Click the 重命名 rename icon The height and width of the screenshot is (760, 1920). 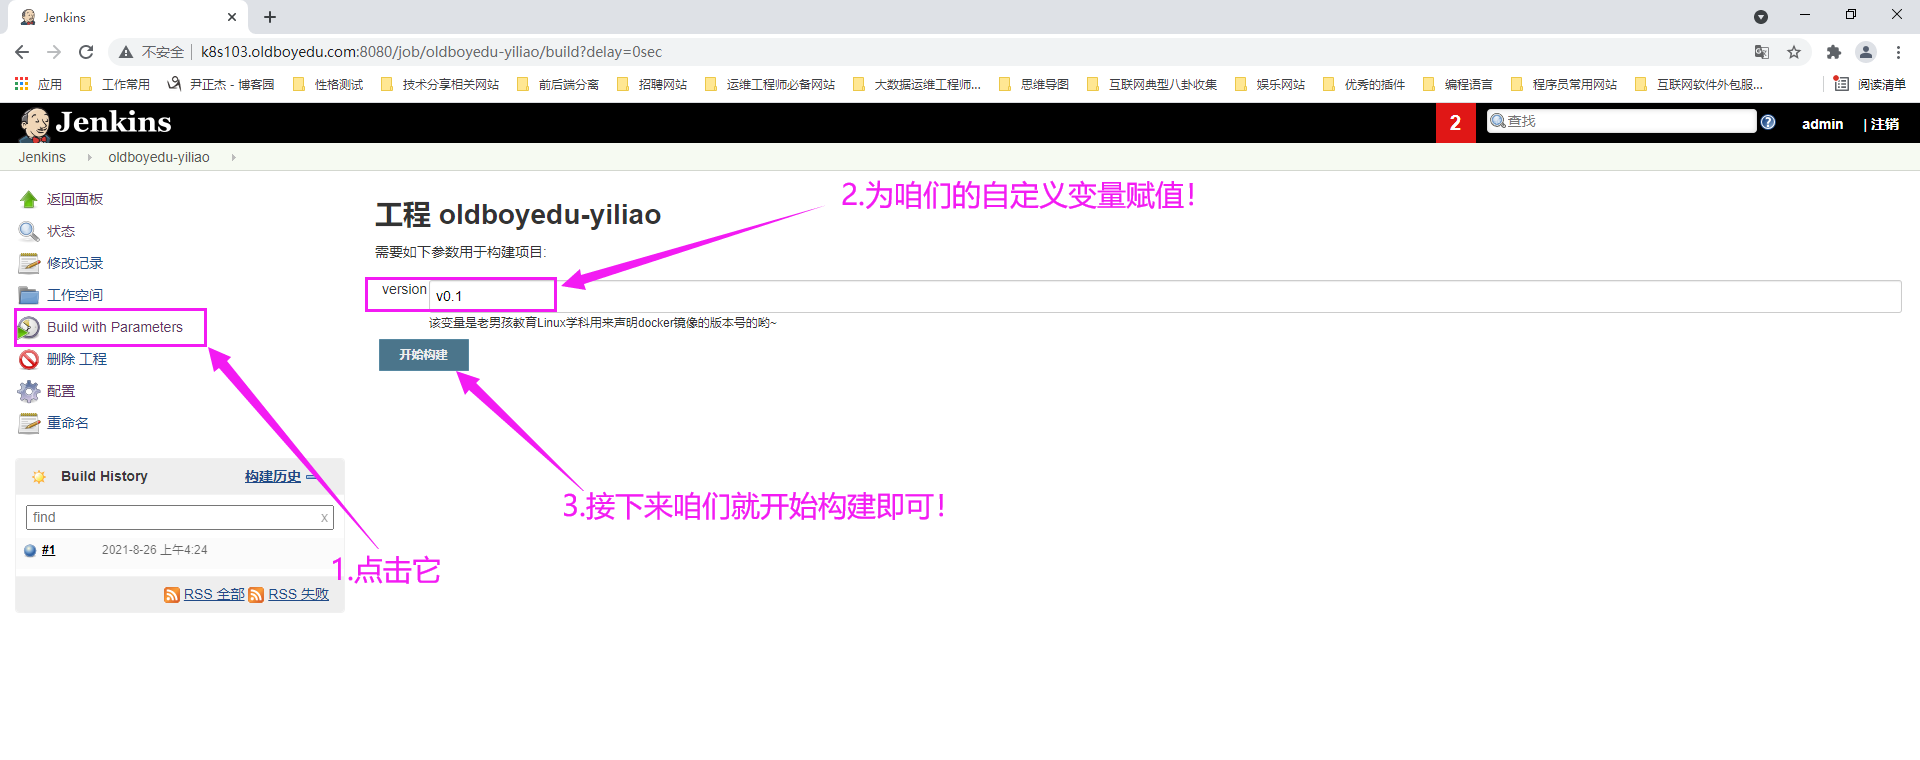pos(29,424)
